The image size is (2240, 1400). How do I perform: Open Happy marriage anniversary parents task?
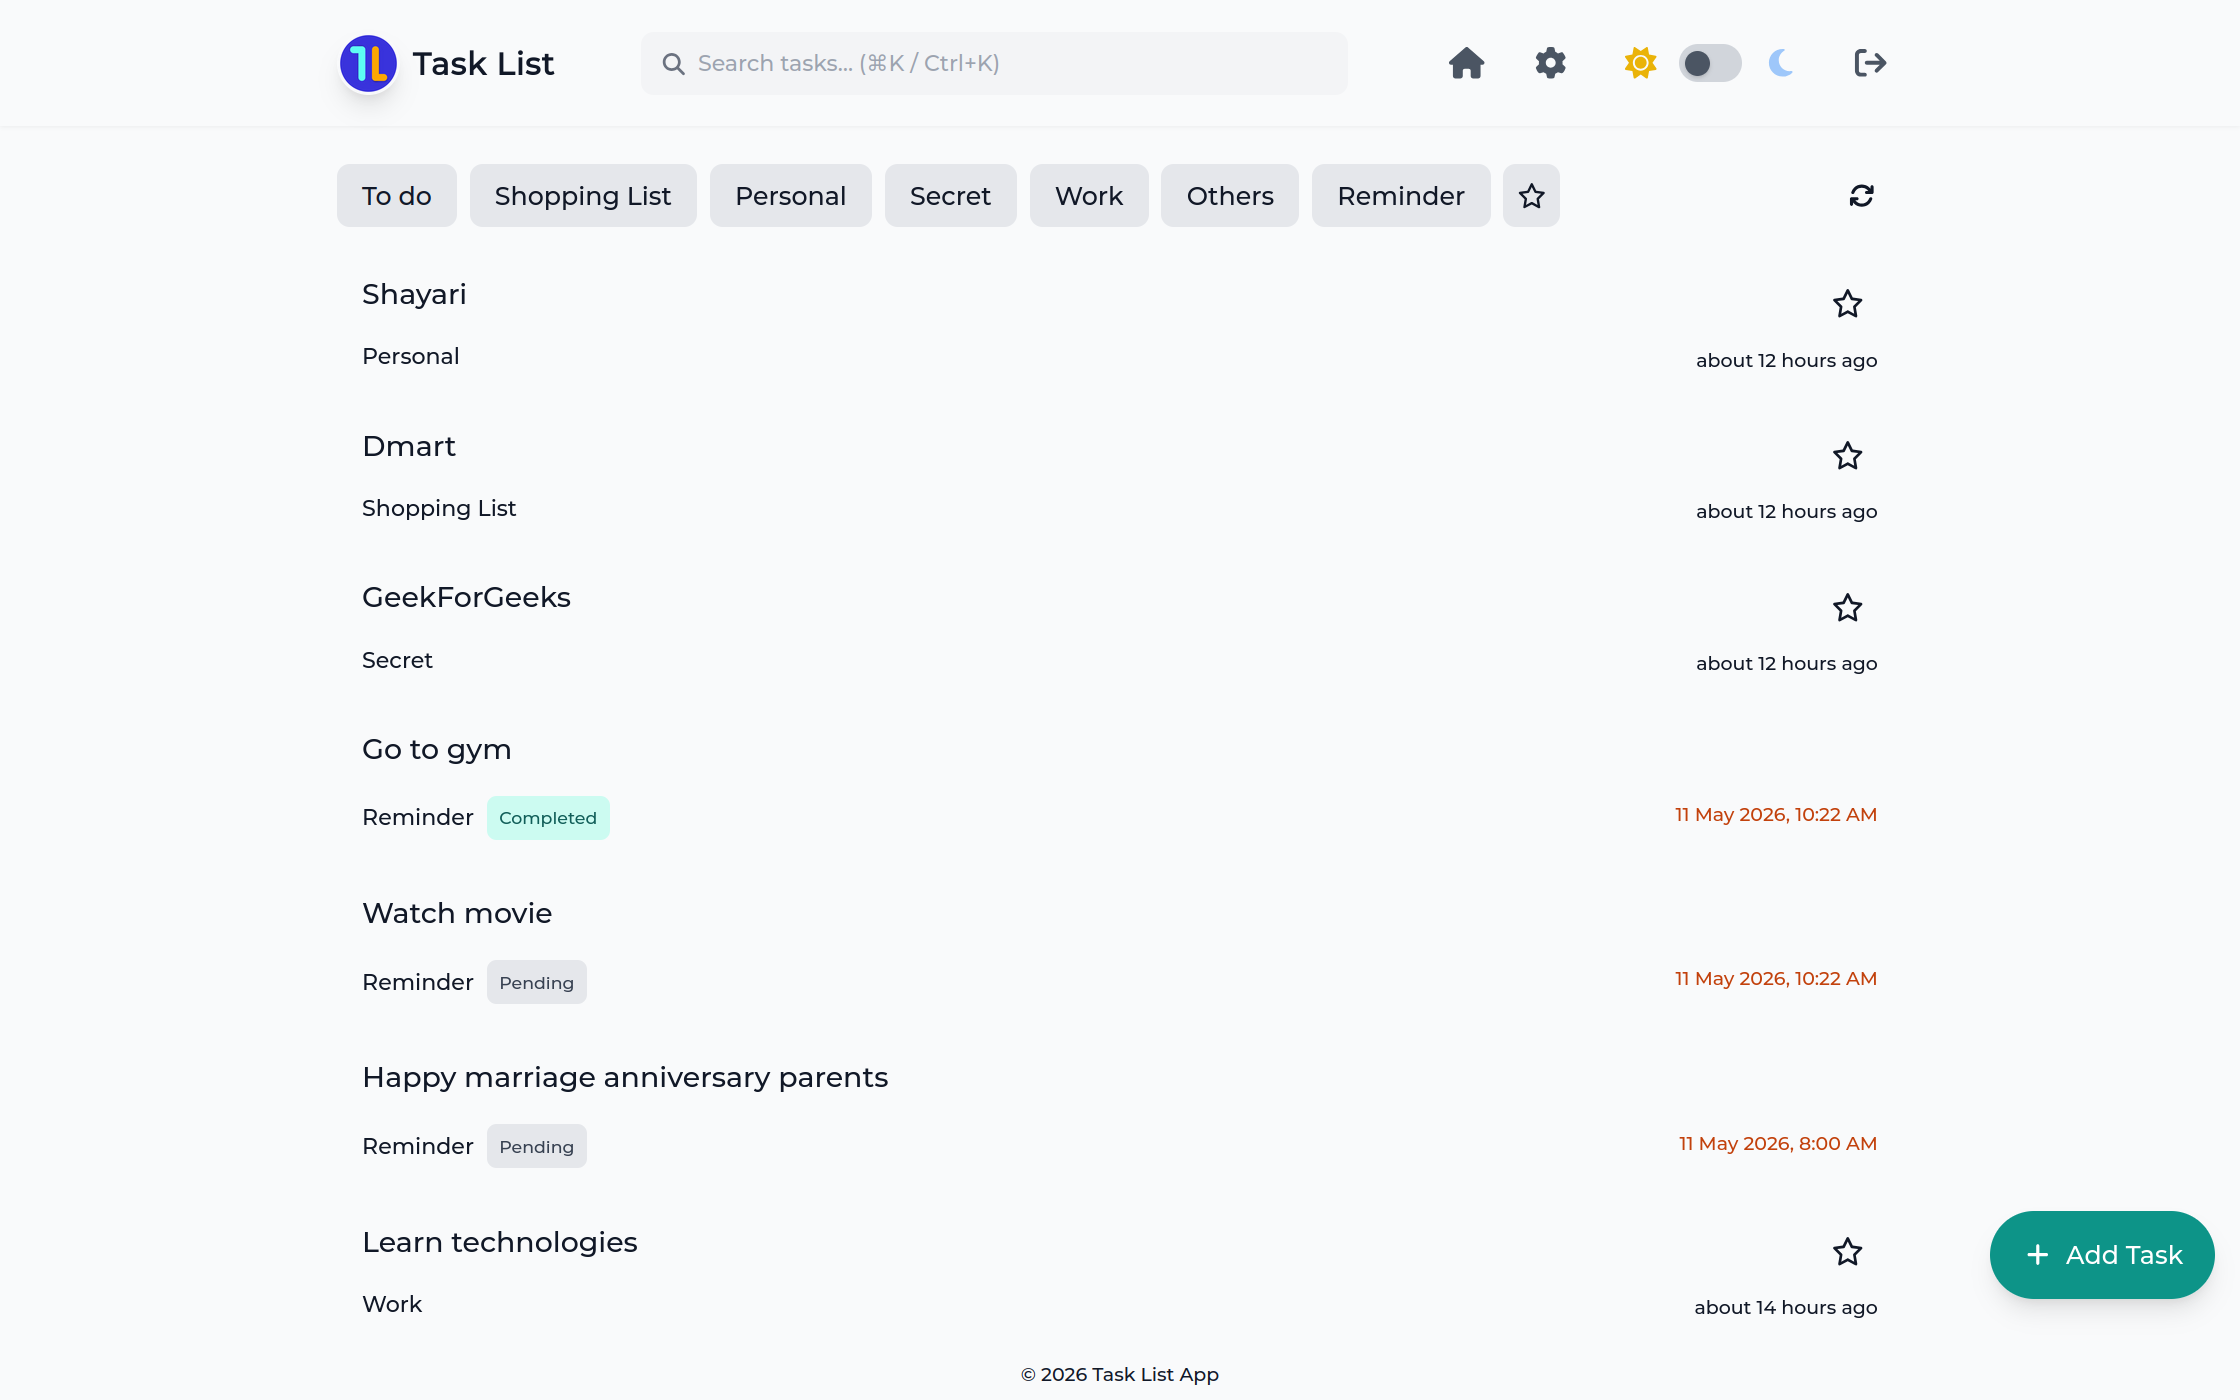click(625, 1077)
